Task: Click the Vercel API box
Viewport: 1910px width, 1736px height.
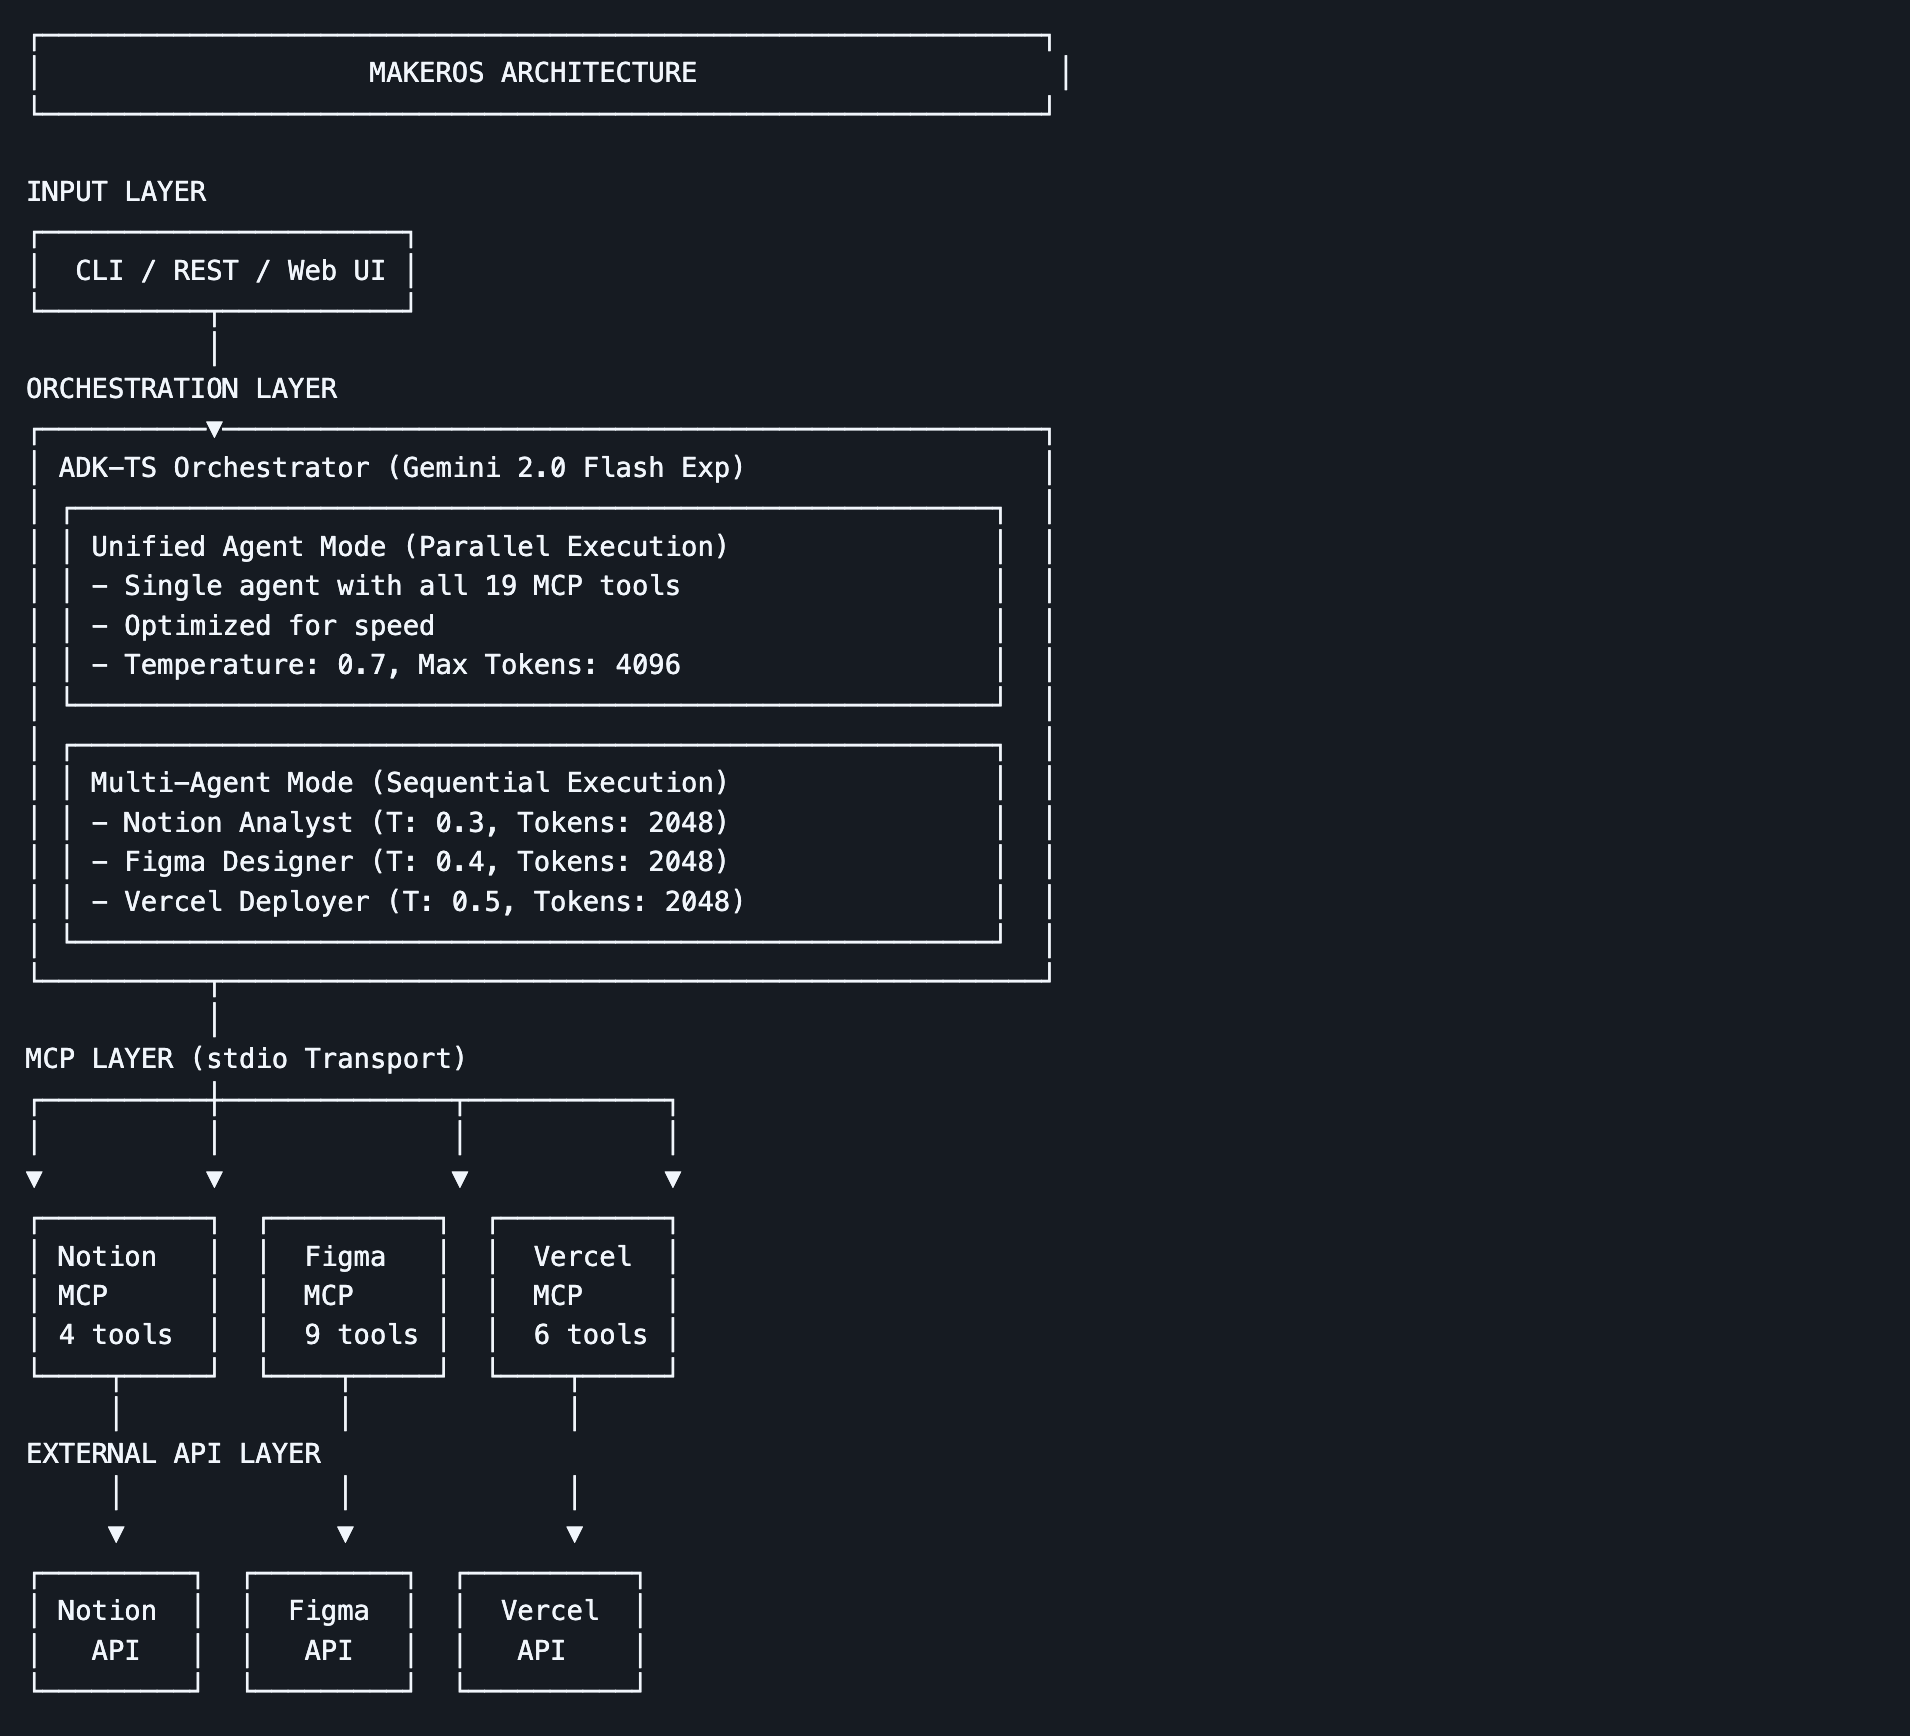Action: tap(550, 1632)
